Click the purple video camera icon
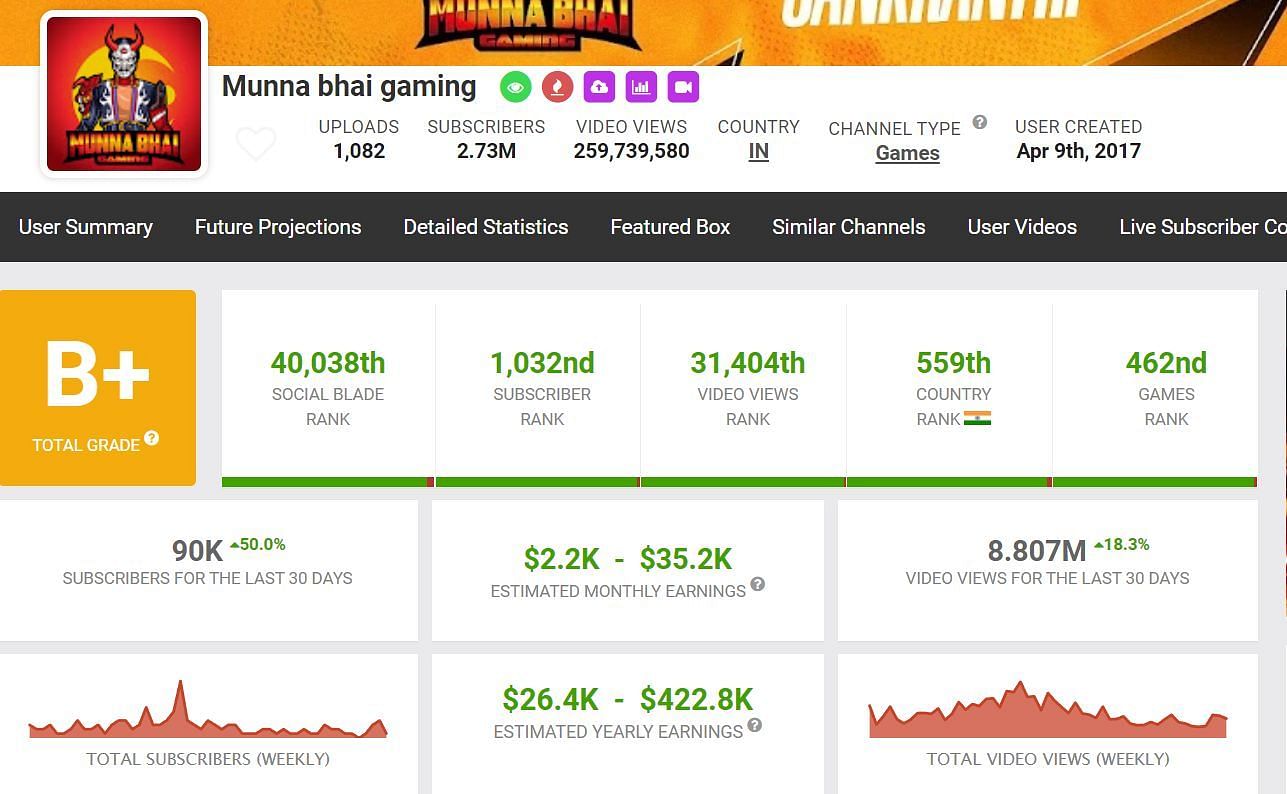This screenshot has height=794, width=1287. coord(683,87)
